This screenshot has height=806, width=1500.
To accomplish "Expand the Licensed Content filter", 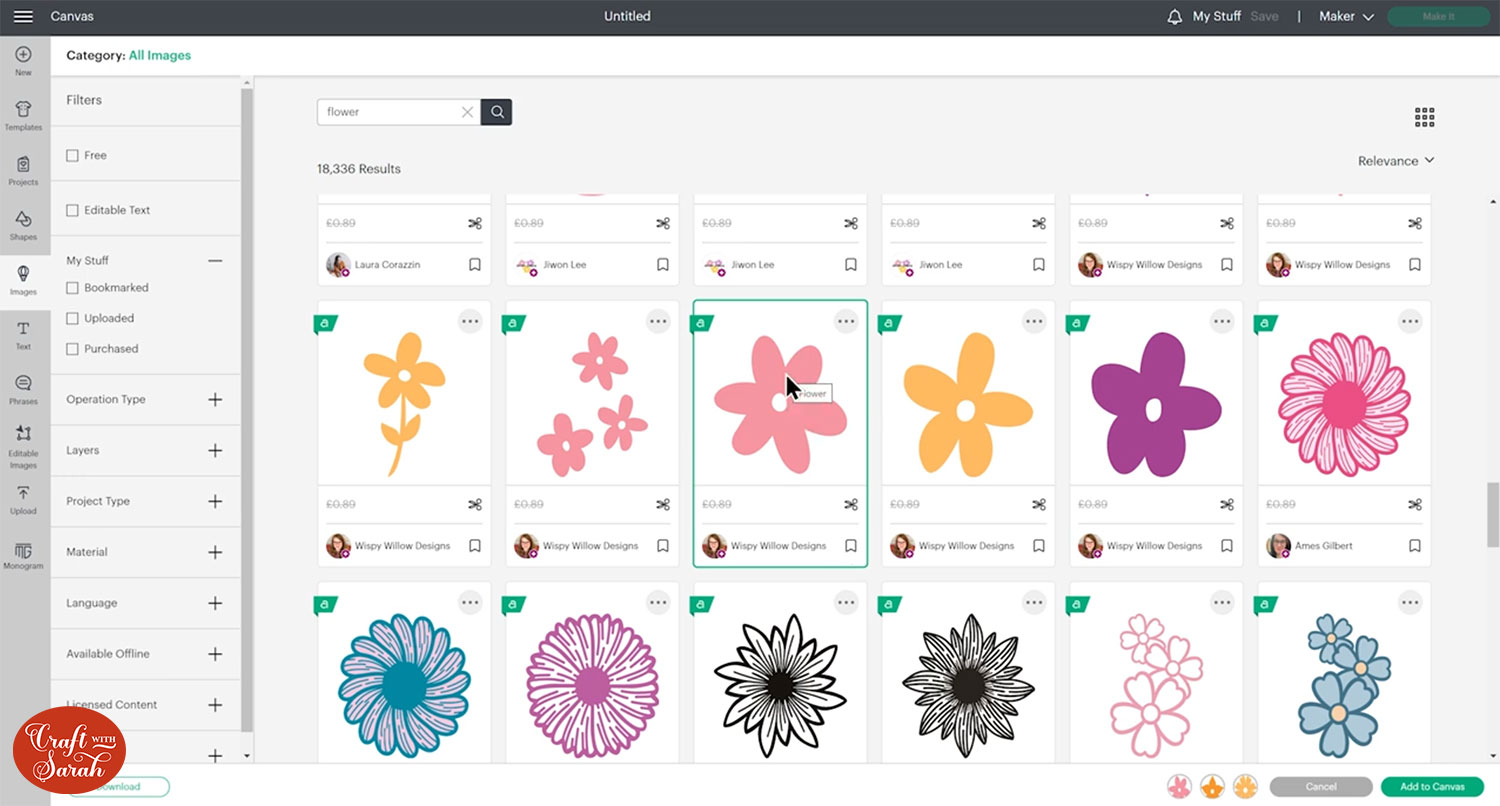I will [214, 705].
